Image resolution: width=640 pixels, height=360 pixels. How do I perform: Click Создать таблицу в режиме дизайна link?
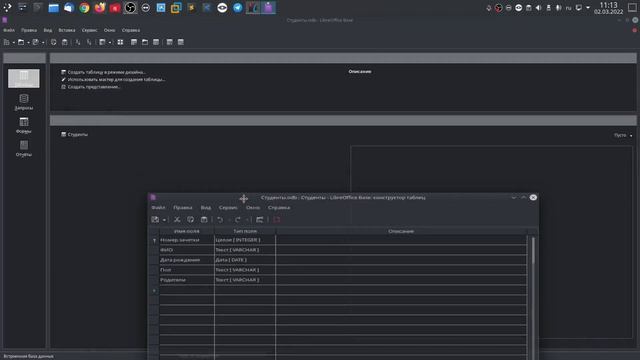pyautogui.click(x=106, y=72)
